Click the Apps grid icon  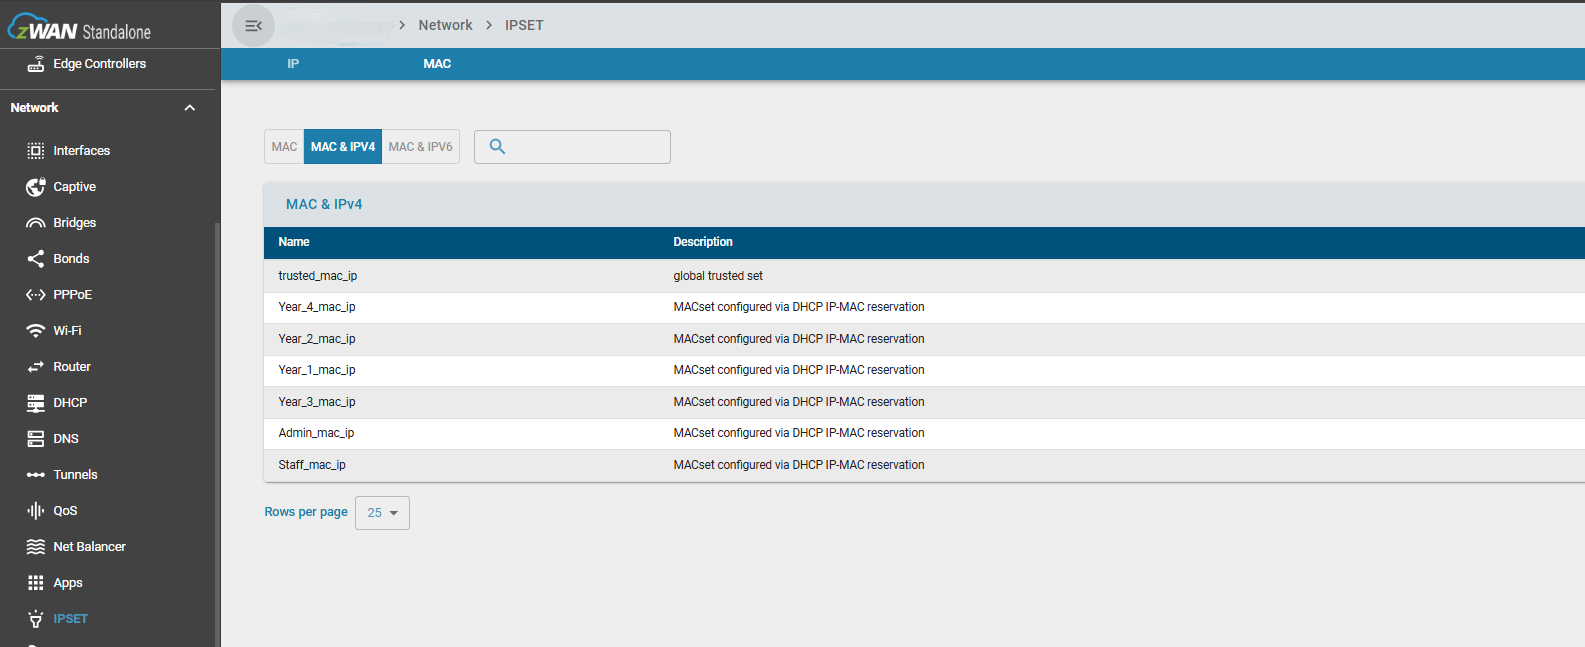point(36,583)
